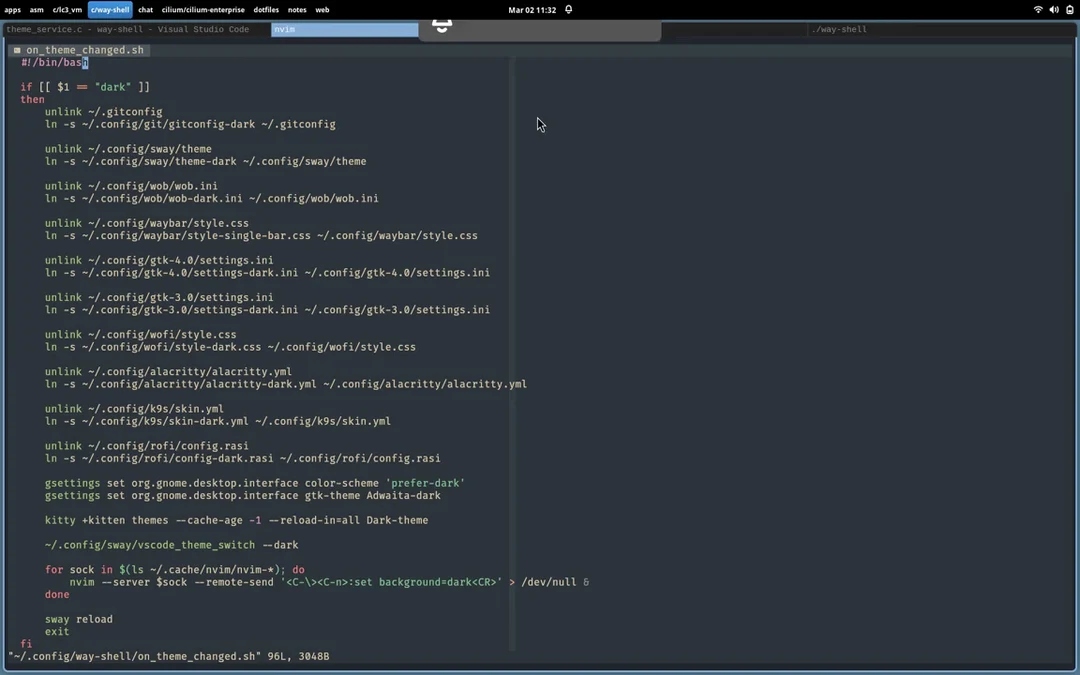Open the asm workspace
The width and height of the screenshot is (1080, 675).
point(37,10)
